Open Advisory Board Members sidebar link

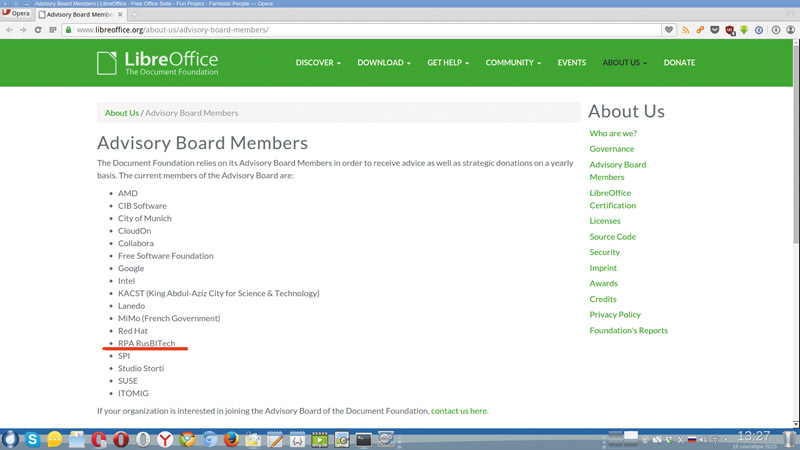tap(617, 170)
